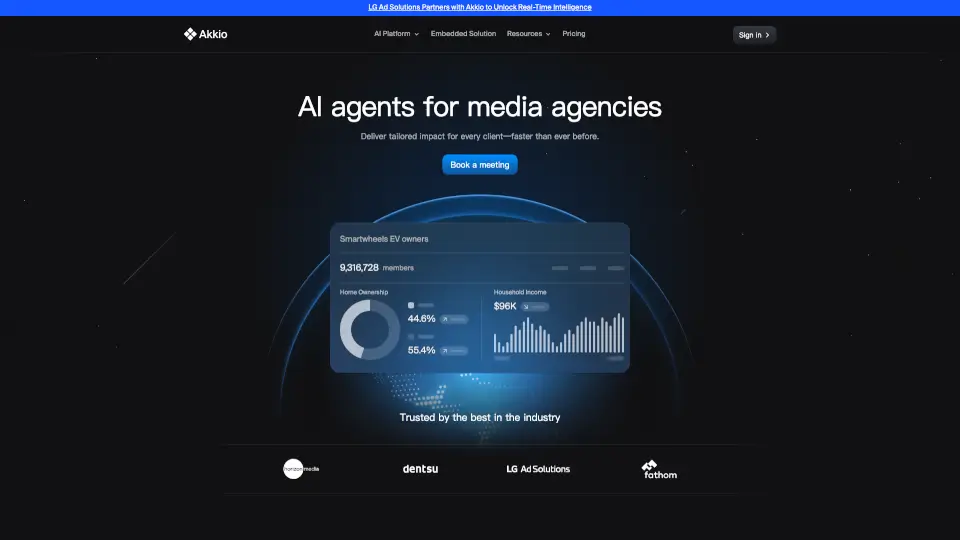Click the trend badge beside $96K

[x=536, y=306]
